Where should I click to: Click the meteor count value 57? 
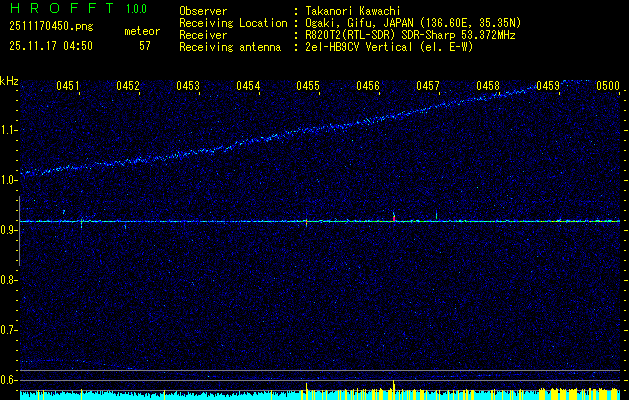click(145, 45)
